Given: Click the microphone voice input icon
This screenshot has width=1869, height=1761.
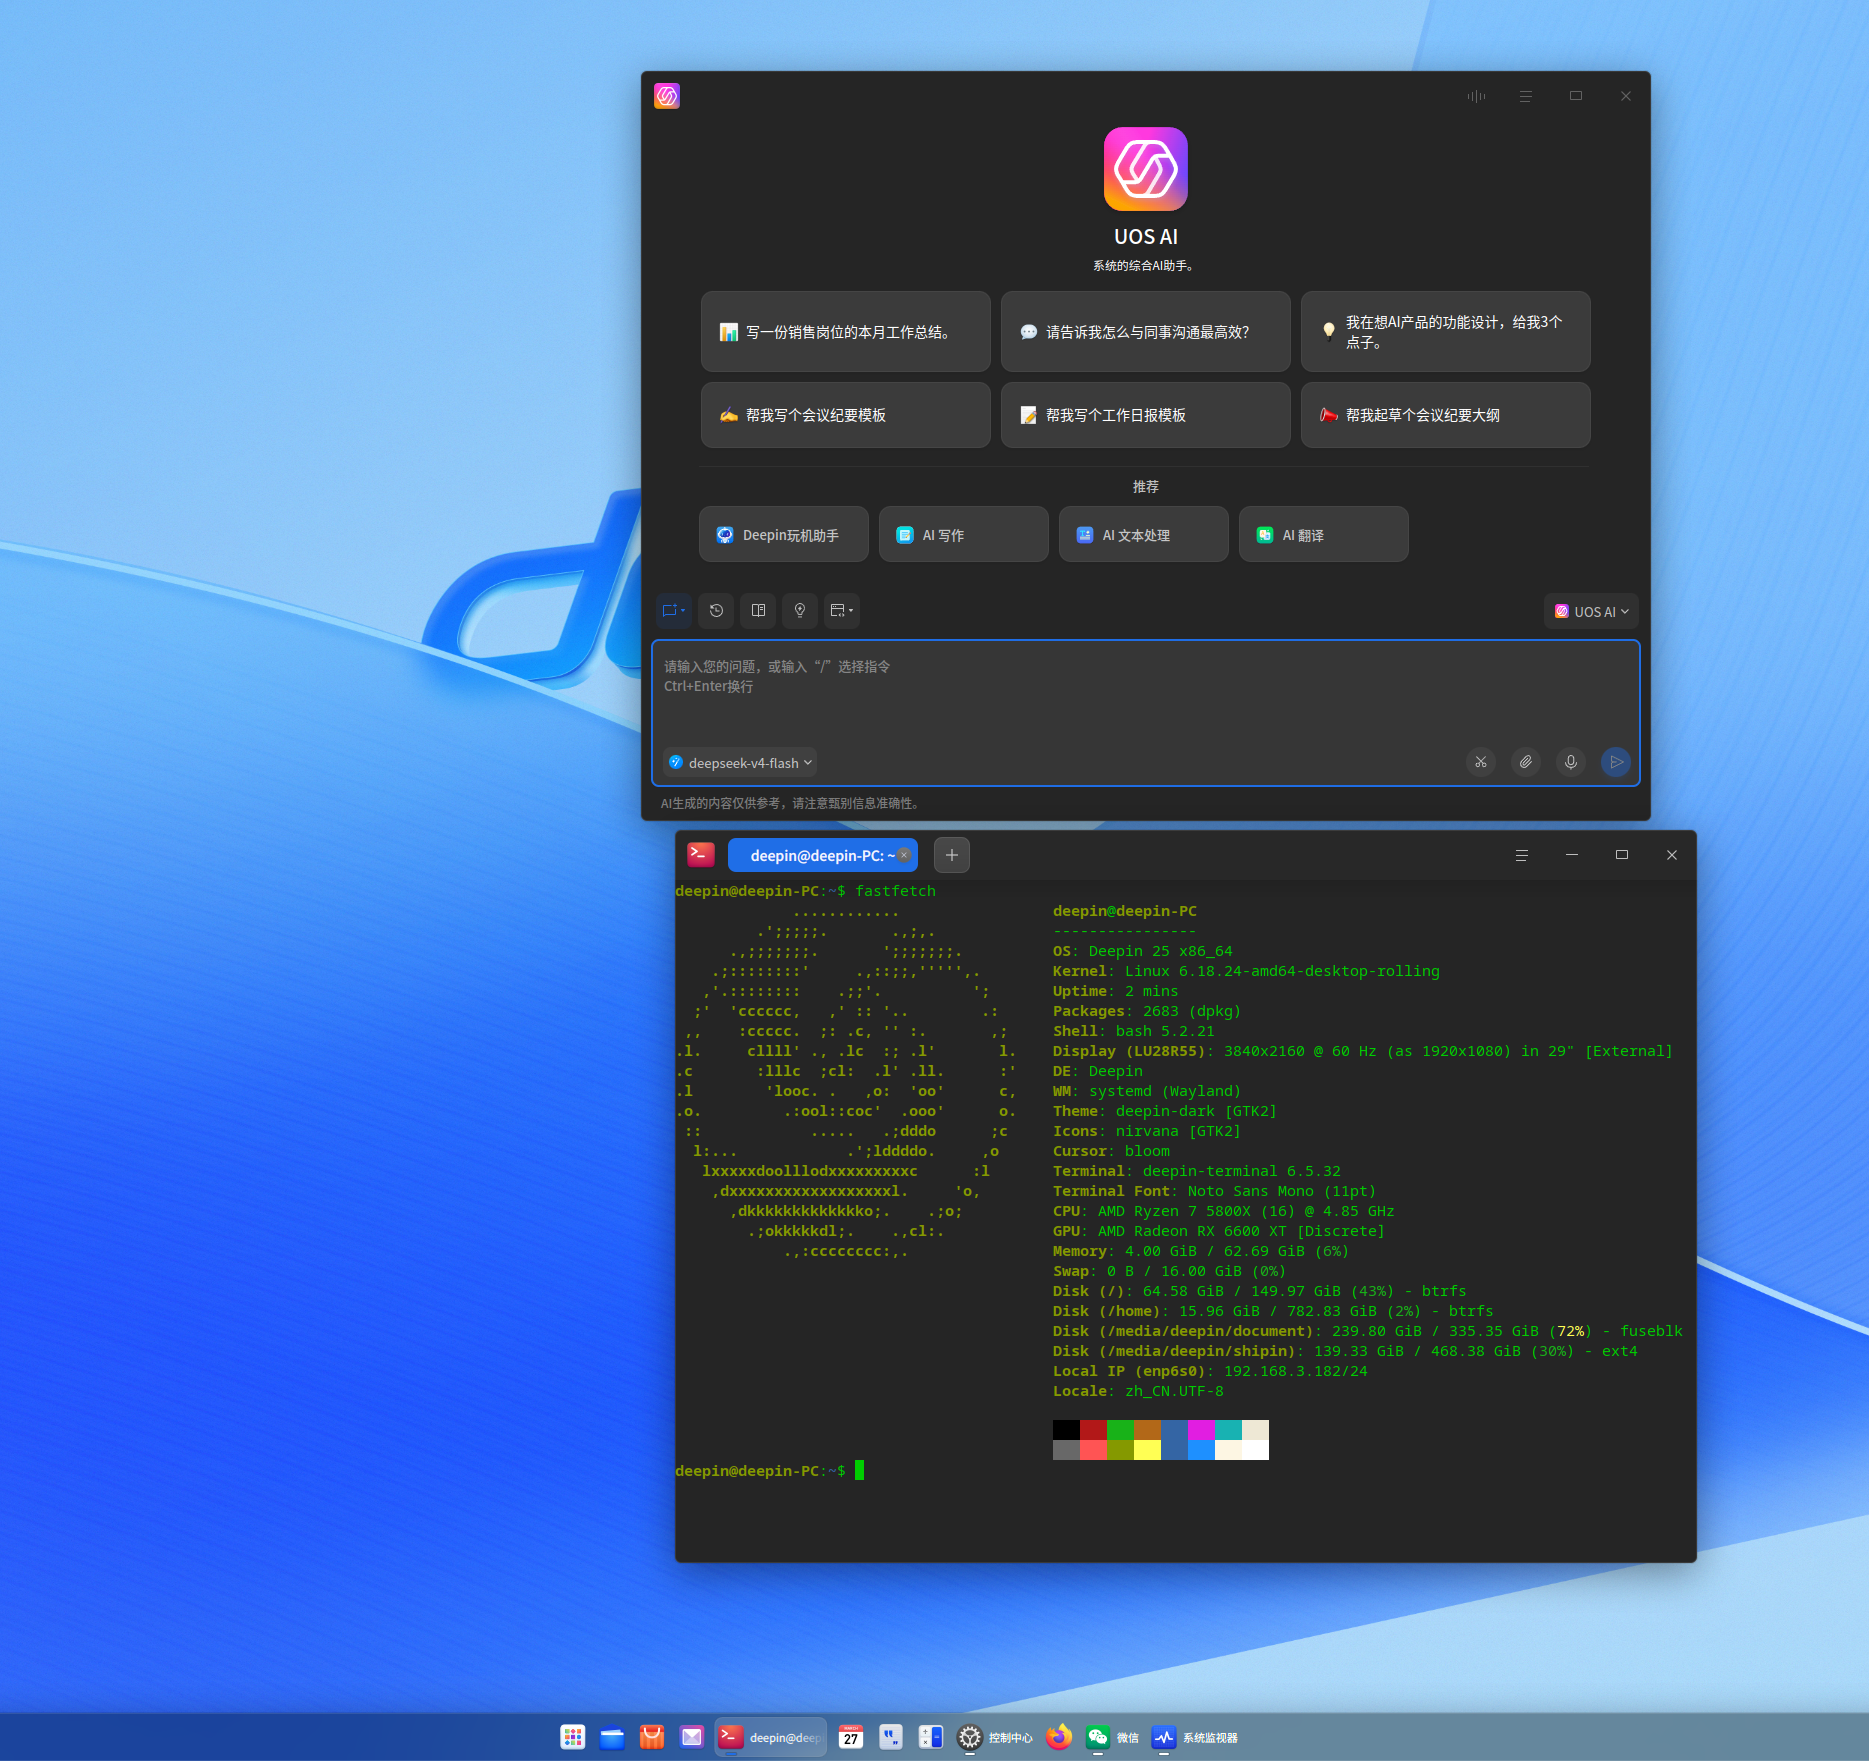Looking at the screenshot, I should [1571, 762].
